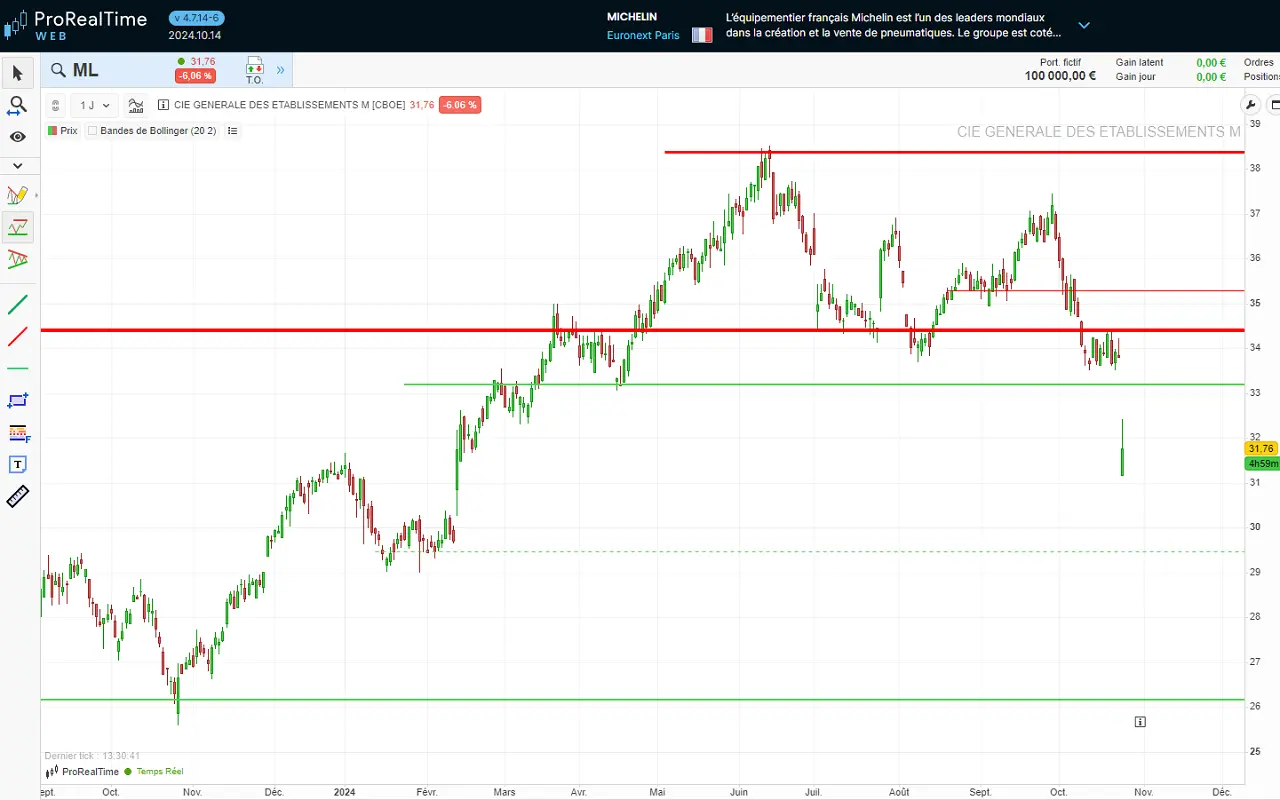1280x800 pixels.
Task: Open the ML symbol search magnifier
Action: 58,70
